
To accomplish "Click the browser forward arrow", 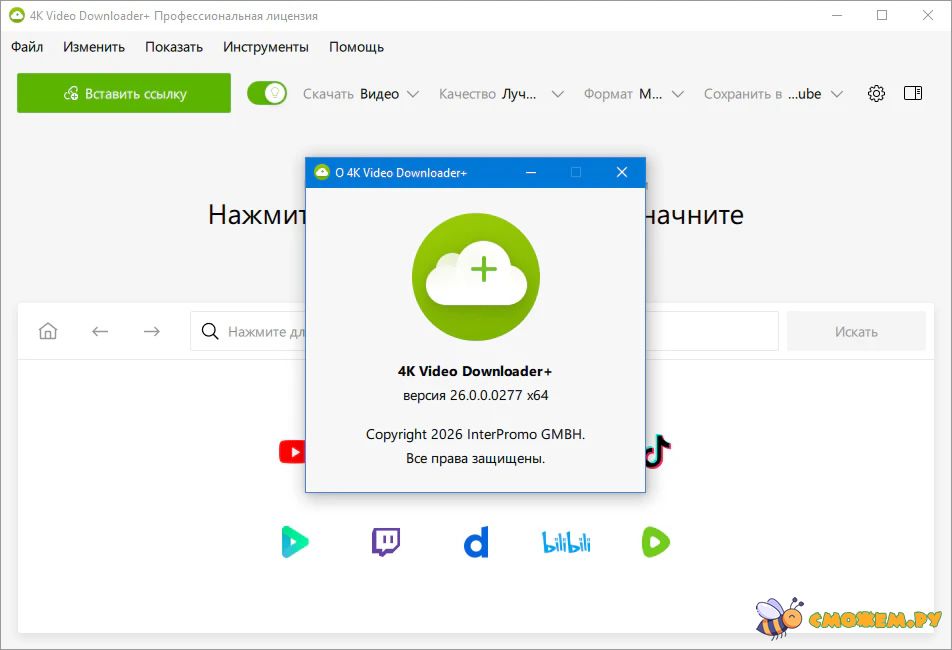I will (x=151, y=331).
